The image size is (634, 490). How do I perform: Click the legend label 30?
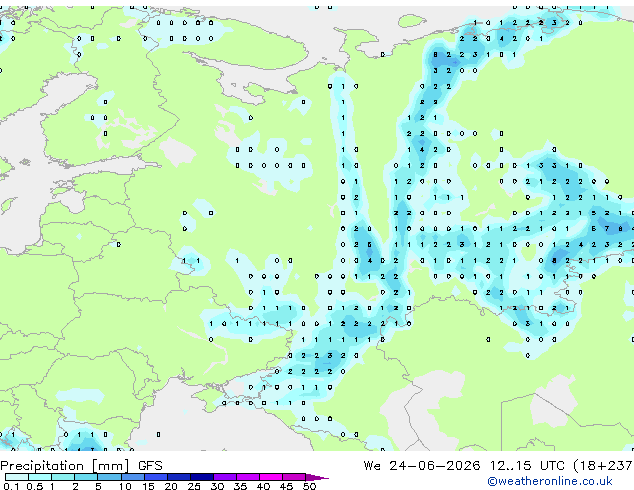(x=218, y=486)
